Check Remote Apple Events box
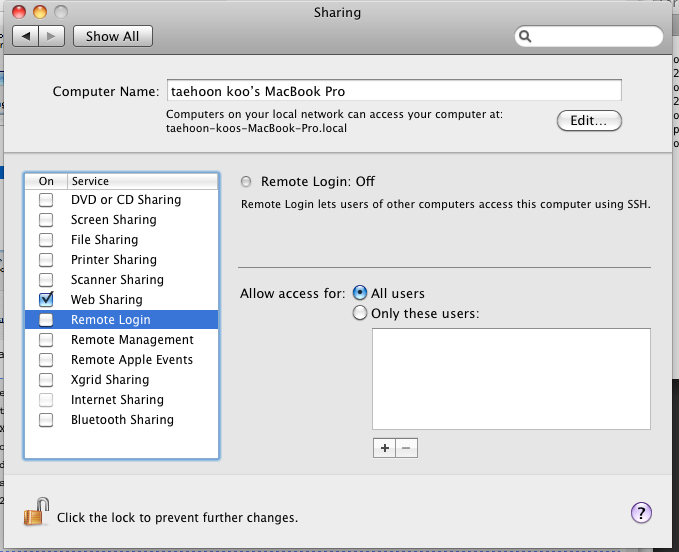The image size is (679, 552). (46, 360)
